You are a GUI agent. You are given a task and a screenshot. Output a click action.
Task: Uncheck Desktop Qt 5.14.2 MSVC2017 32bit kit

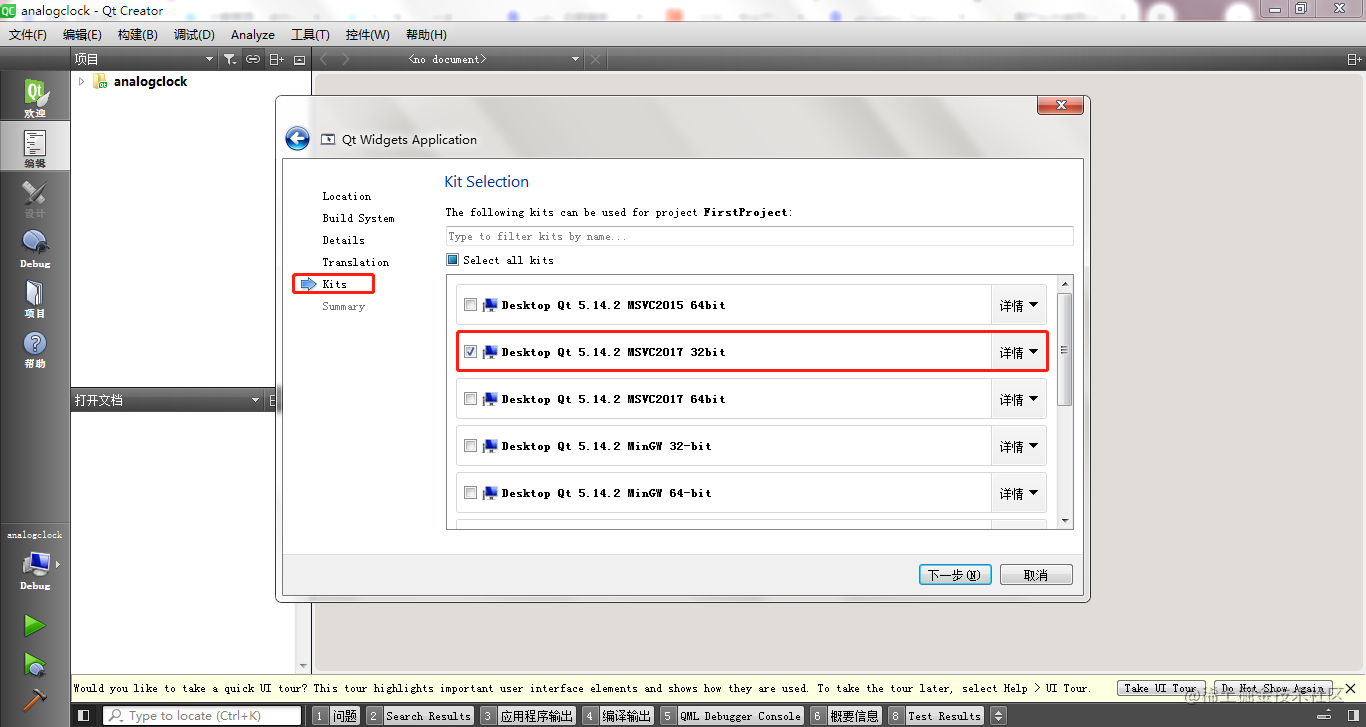[470, 352]
